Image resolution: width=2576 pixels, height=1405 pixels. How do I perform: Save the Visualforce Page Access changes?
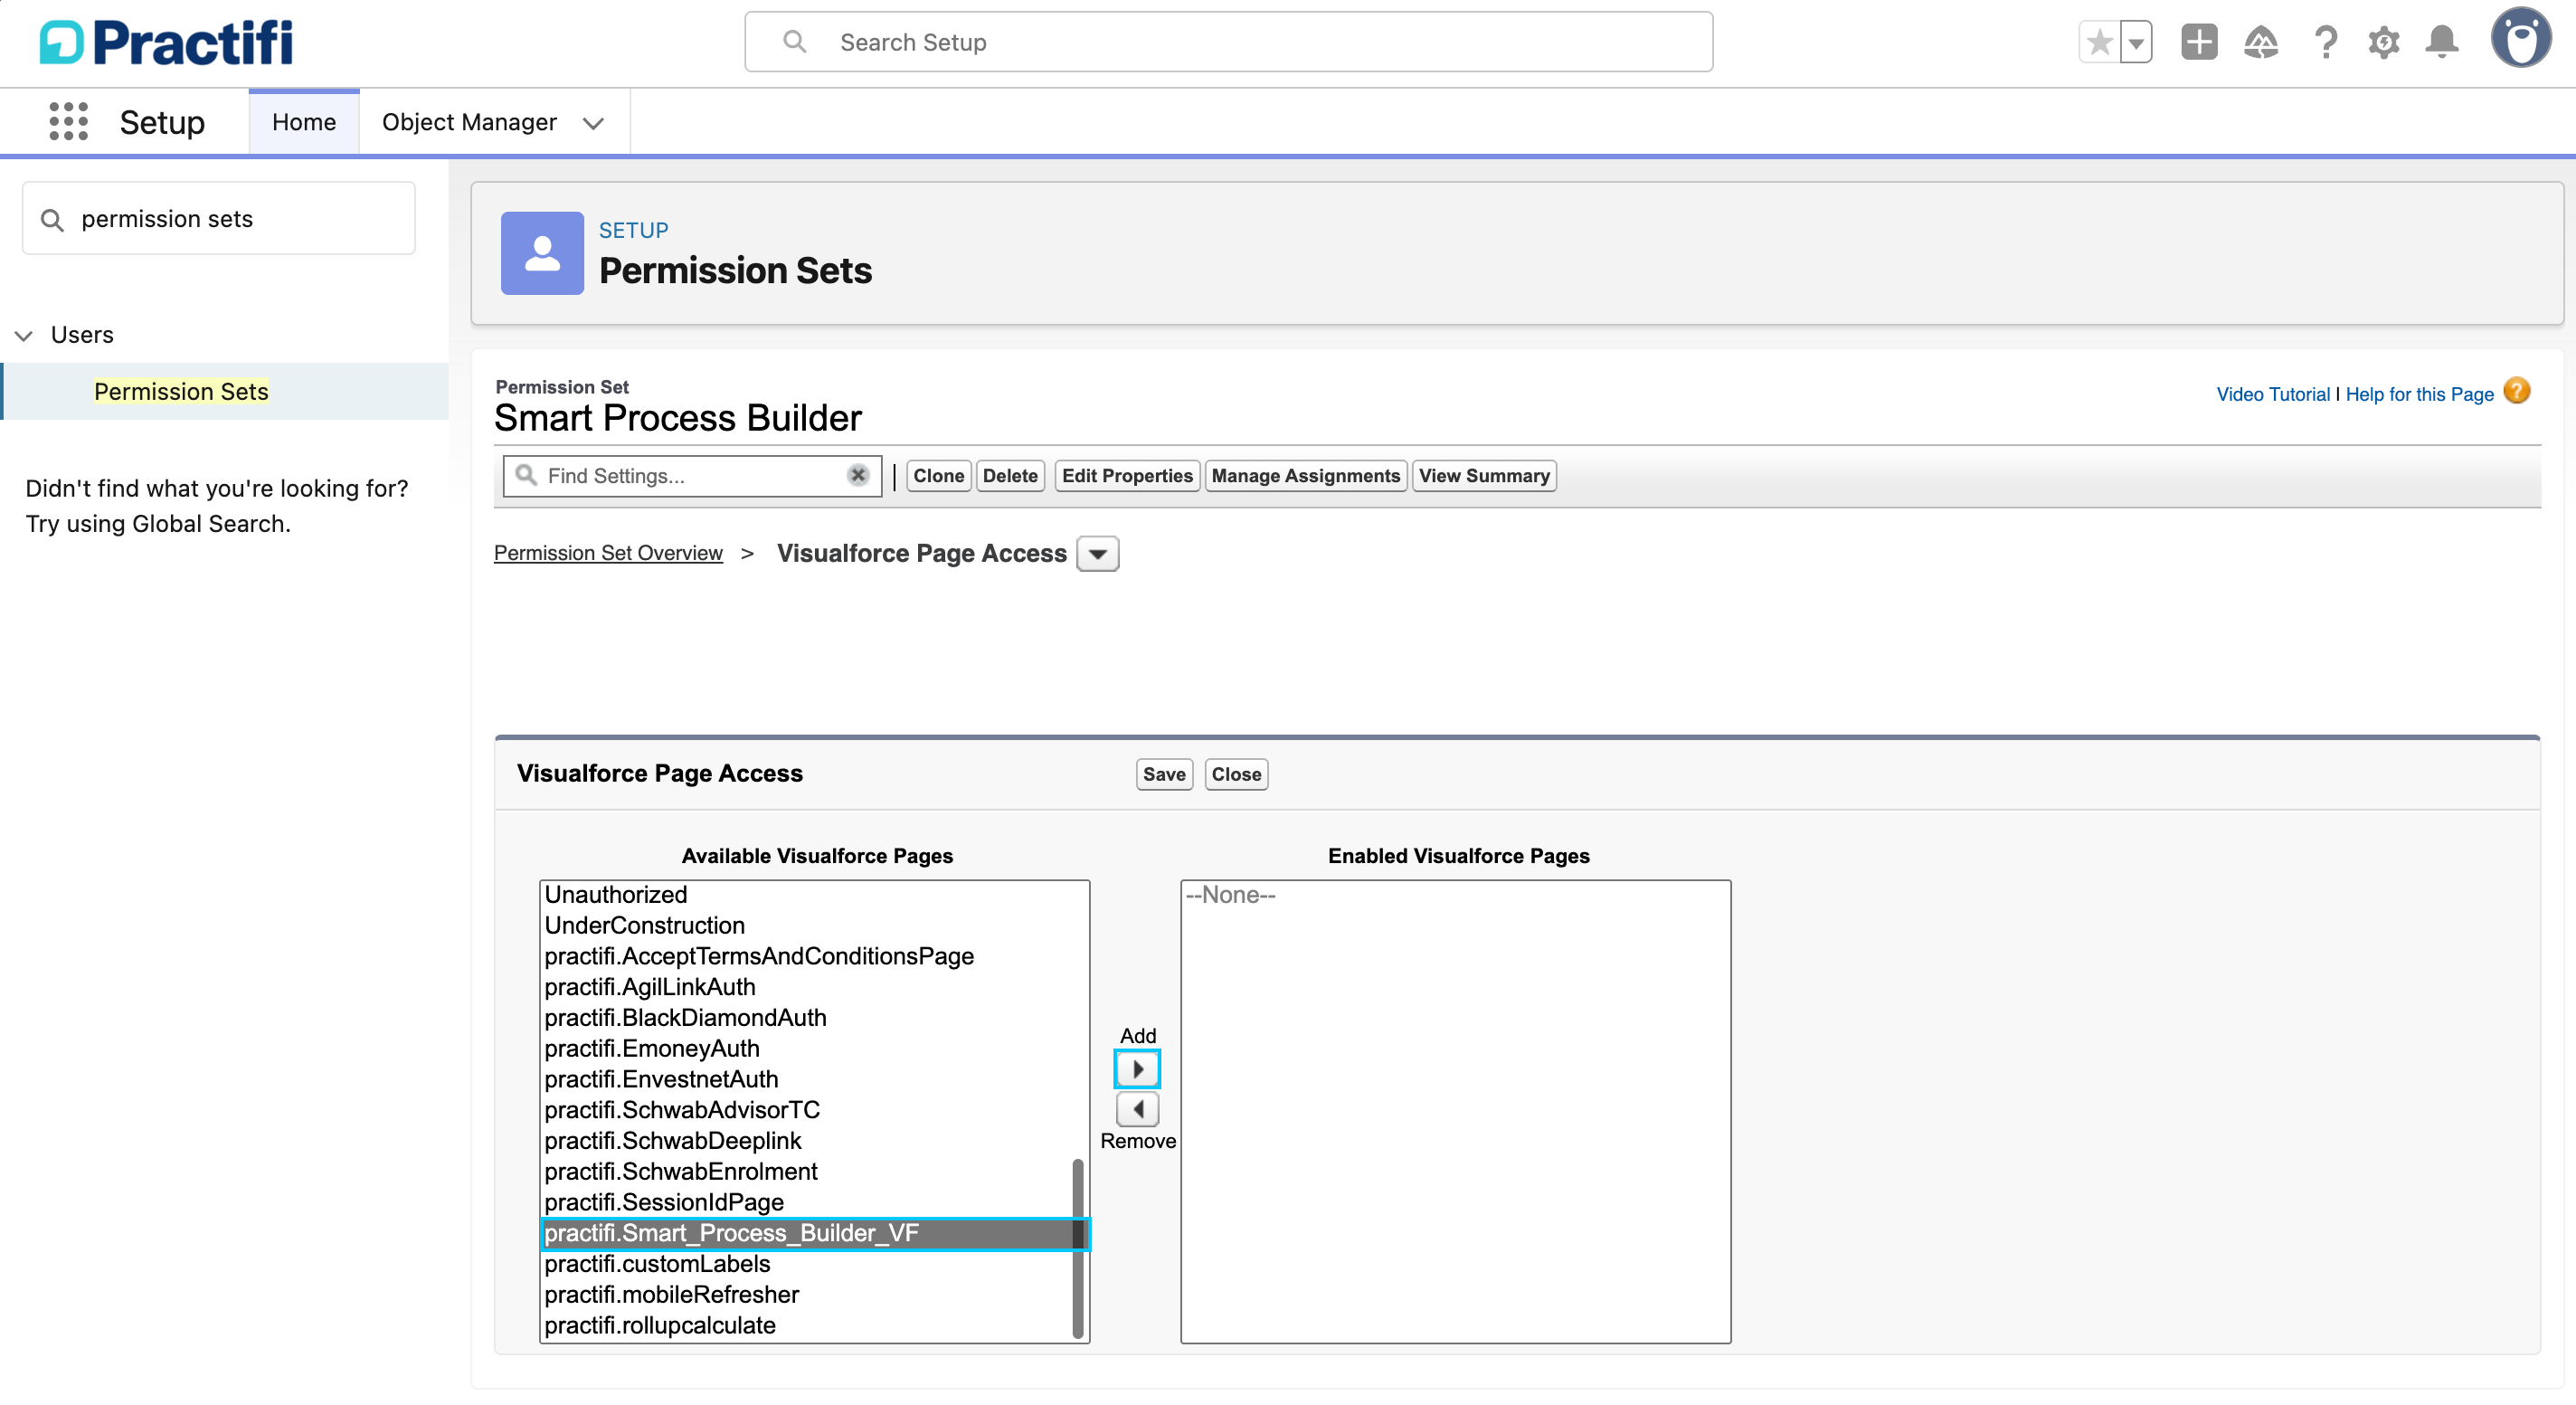click(1164, 774)
